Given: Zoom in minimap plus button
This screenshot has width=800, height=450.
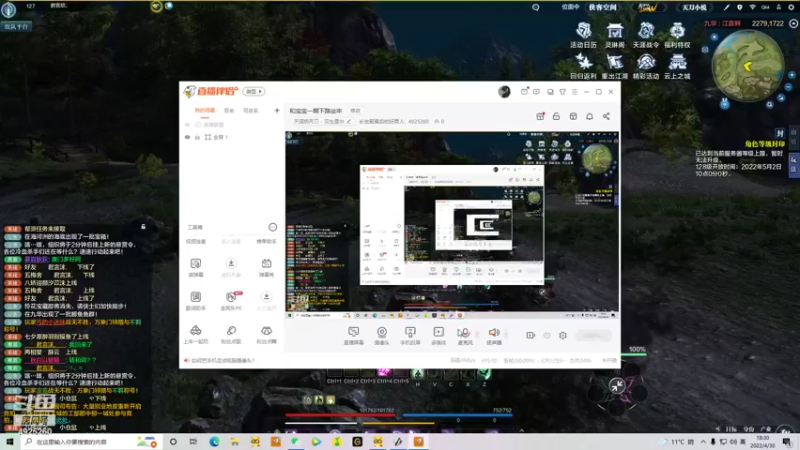Looking at the screenshot, I should pos(791,75).
